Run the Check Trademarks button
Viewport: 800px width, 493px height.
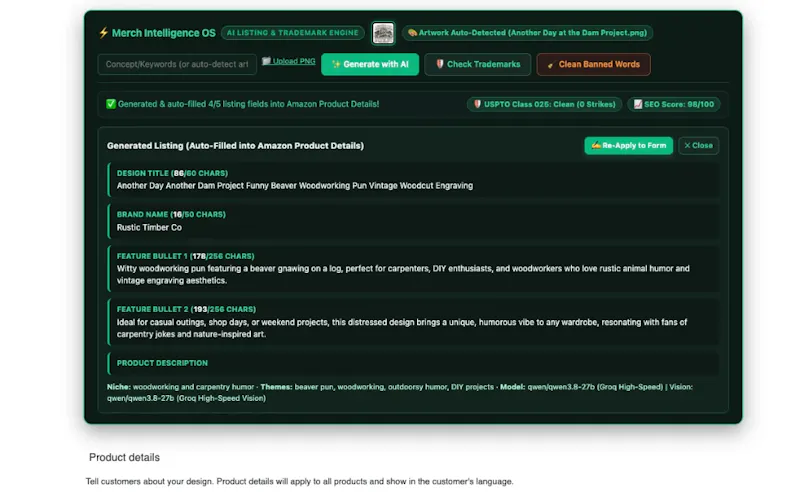coord(478,64)
